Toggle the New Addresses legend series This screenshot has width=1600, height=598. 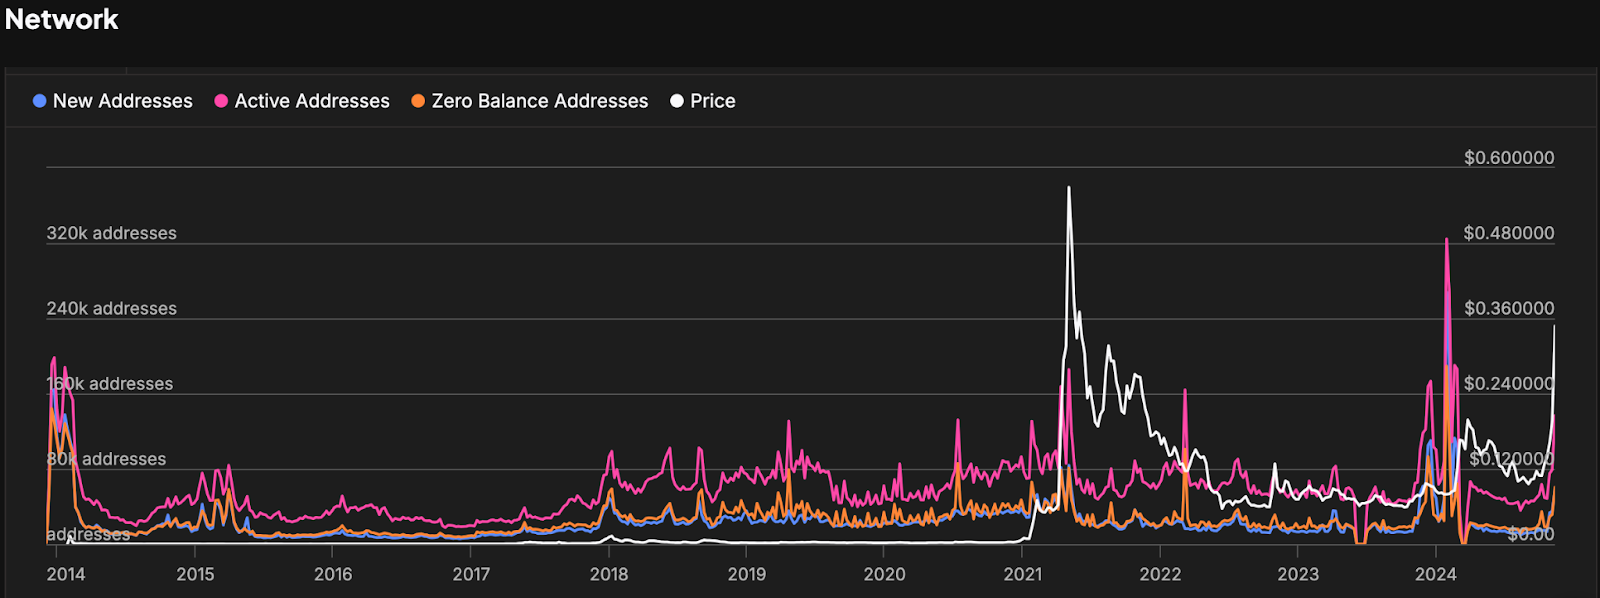(x=113, y=101)
